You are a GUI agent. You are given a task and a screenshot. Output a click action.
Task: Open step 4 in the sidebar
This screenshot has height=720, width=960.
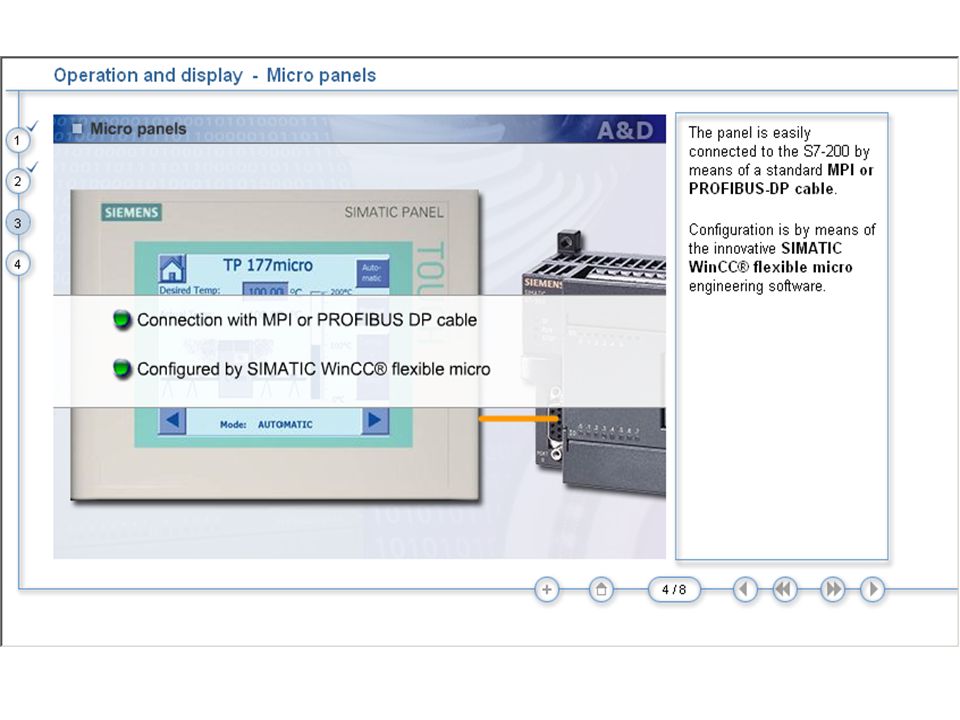18,264
